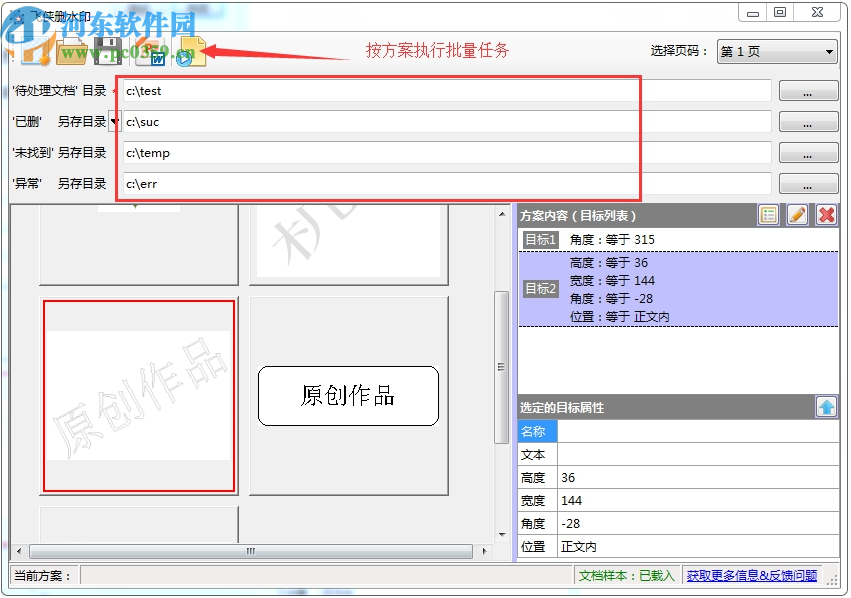
Task: Click the text 宽度：等于 144 in 目标2
Action: (612, 281)
